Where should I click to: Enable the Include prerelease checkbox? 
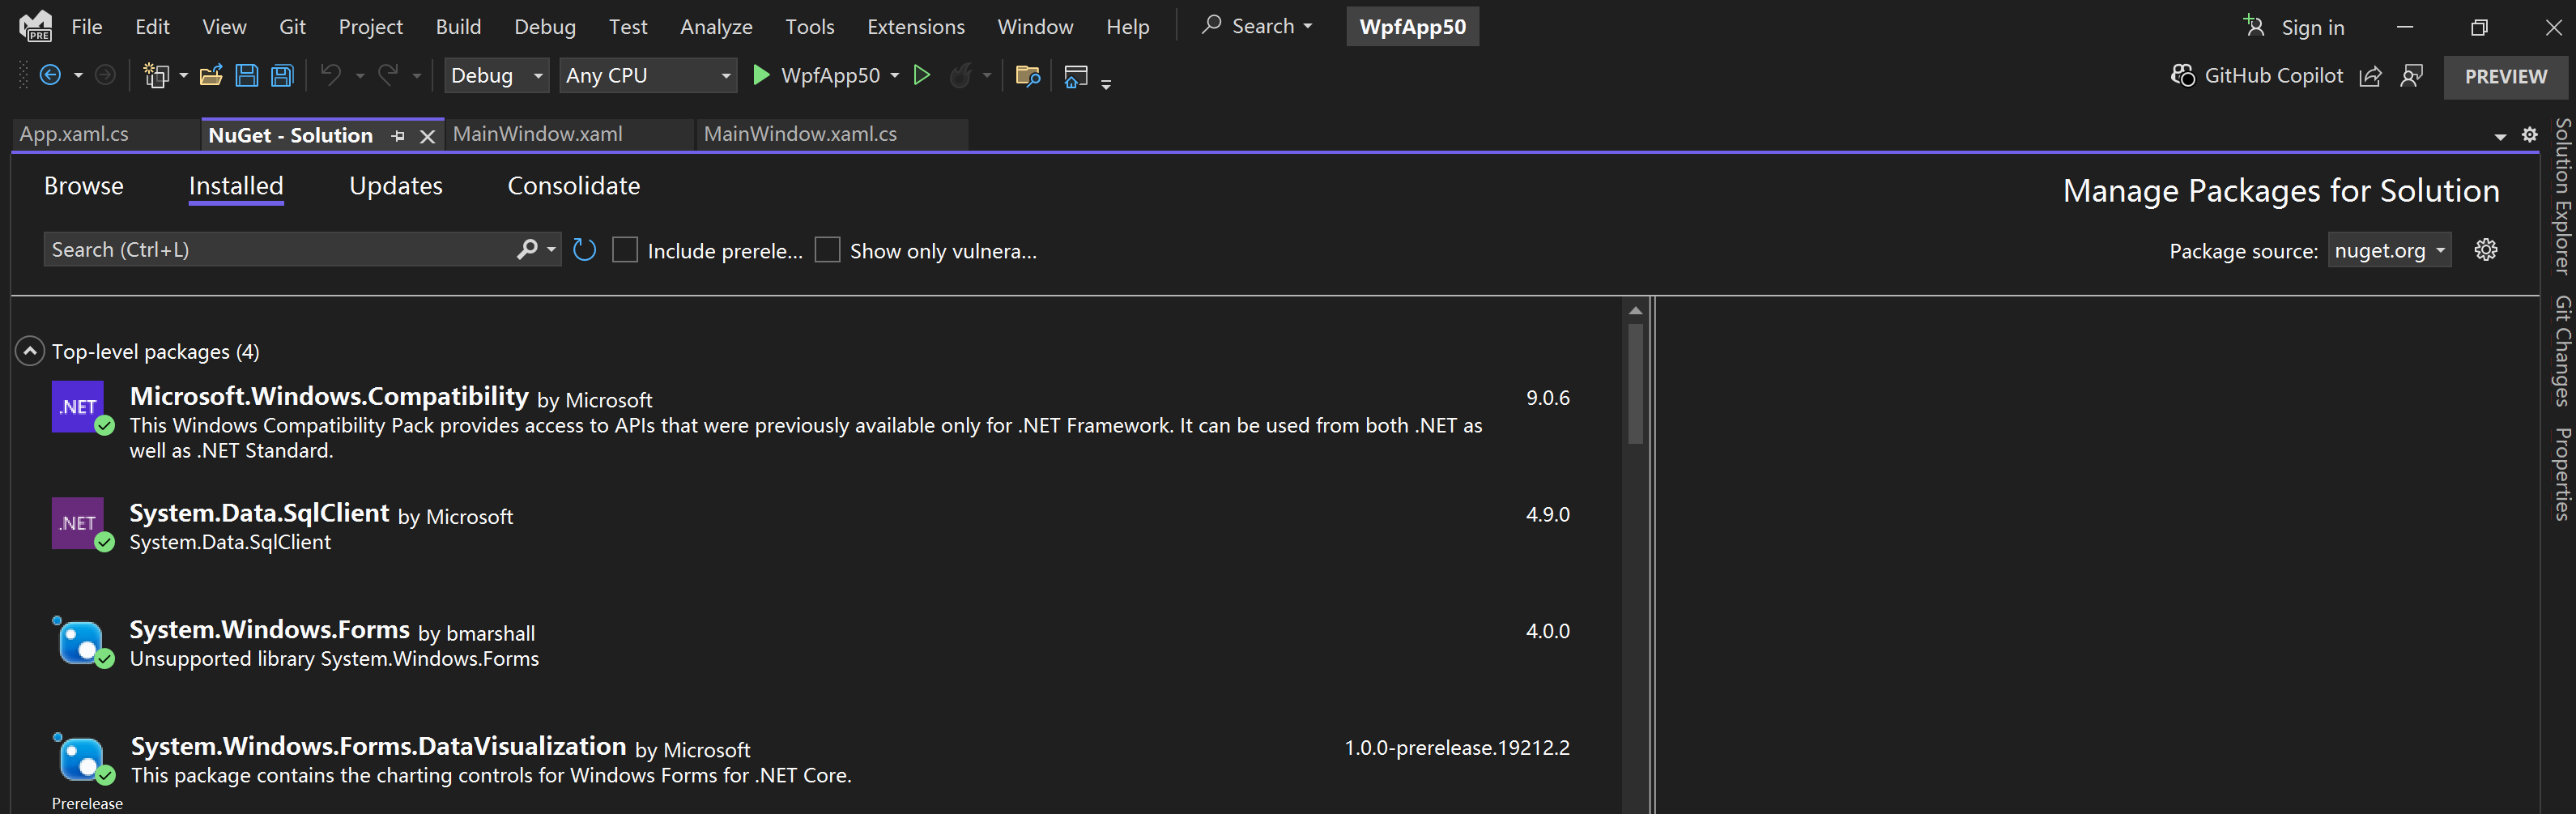pos(625,250)
